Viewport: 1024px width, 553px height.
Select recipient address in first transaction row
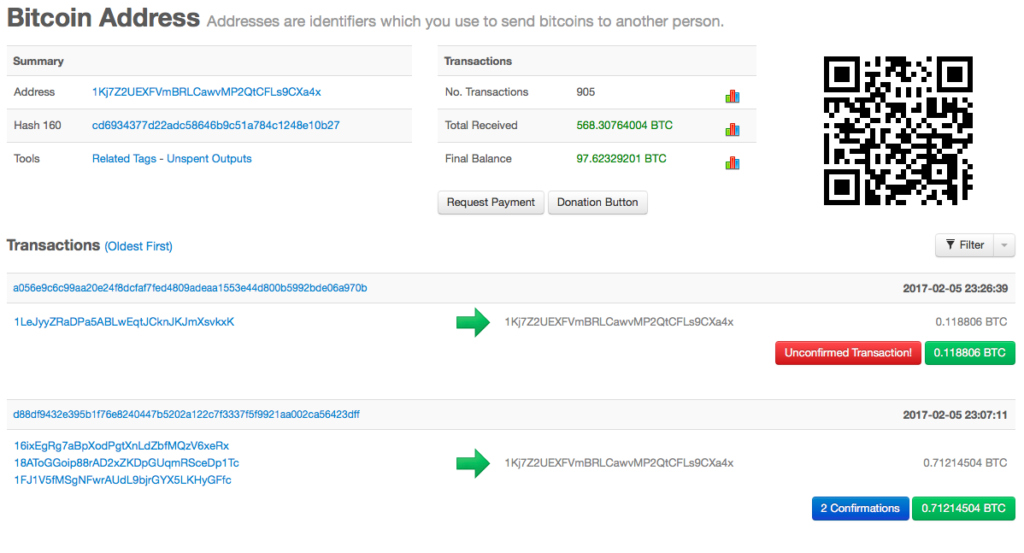click(x=619, y=322)
